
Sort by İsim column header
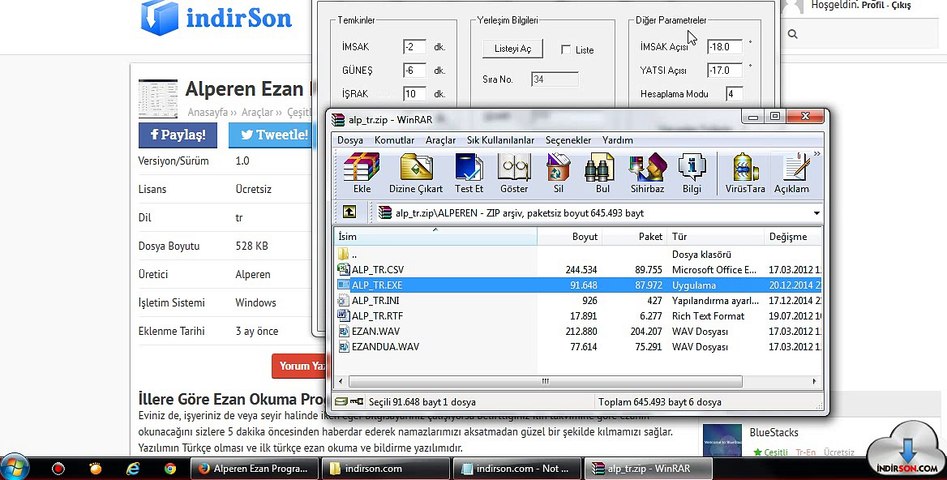click(435, 237)
